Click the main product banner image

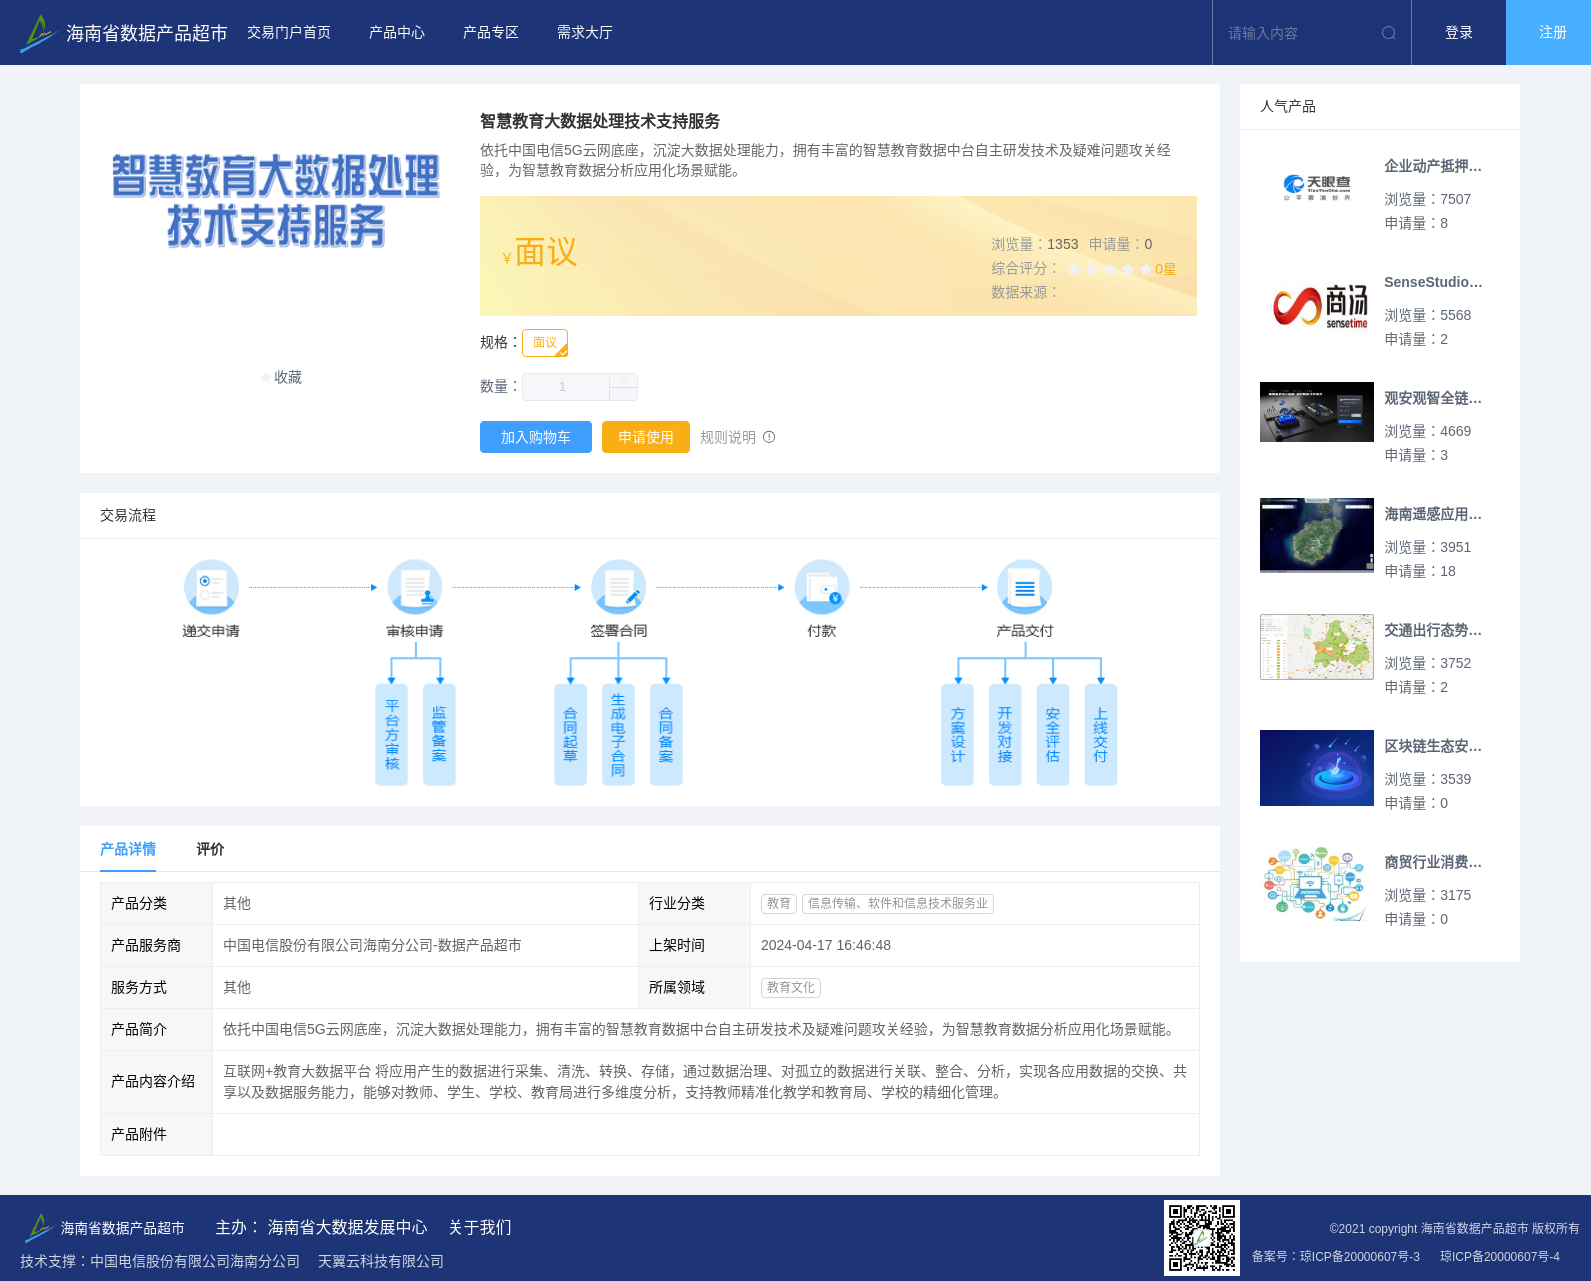point(275,202)
